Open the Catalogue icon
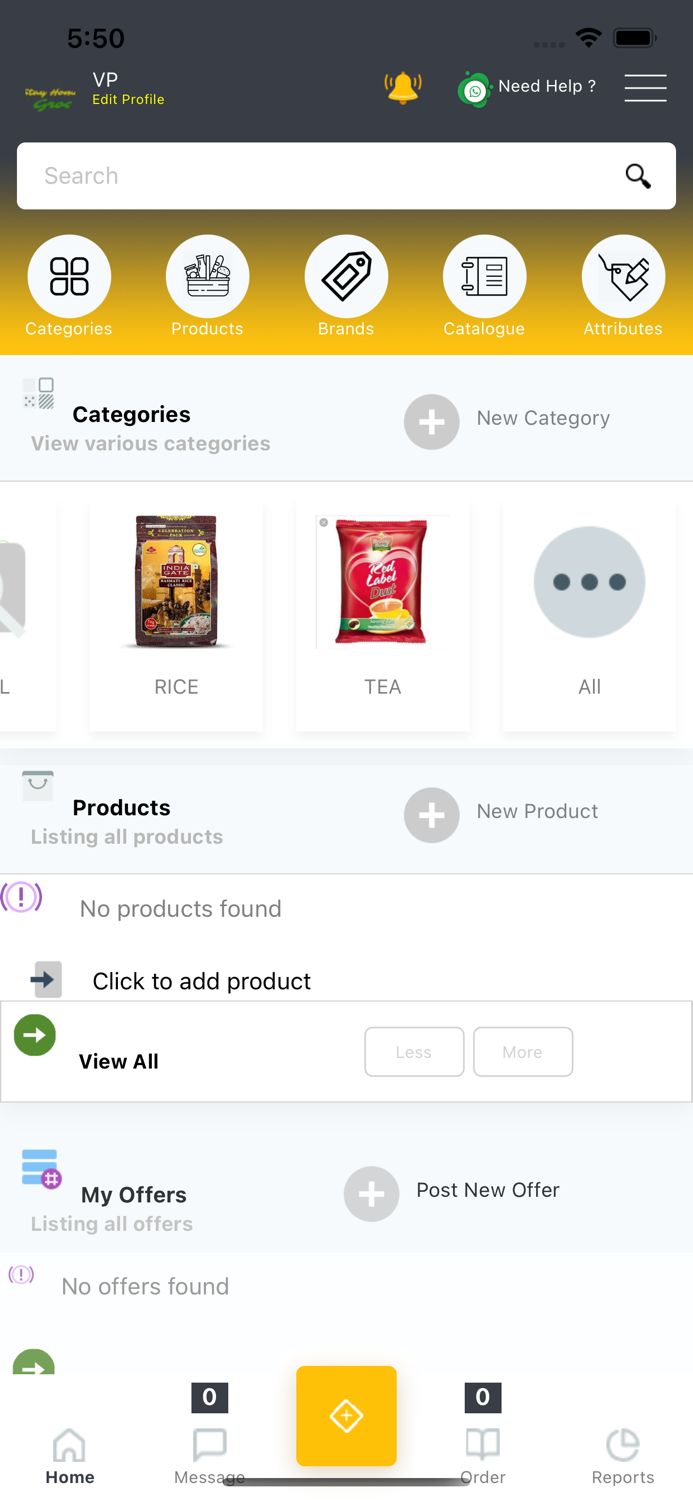 [x=485, y=276]
